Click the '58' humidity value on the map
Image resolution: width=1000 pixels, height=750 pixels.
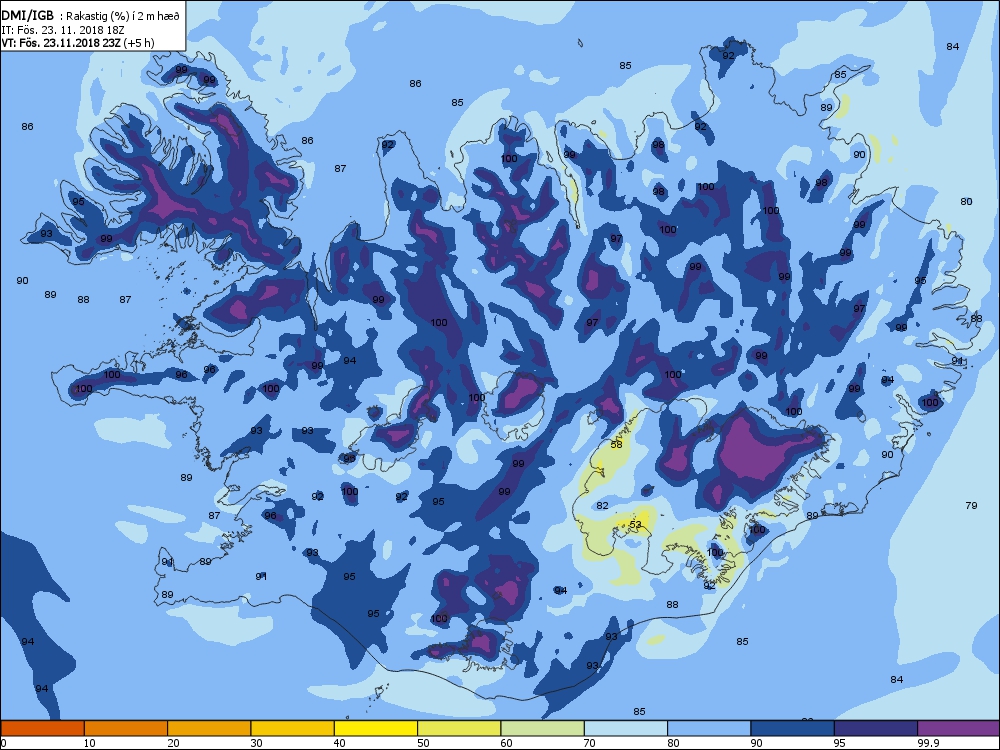[x=616, y=445]
